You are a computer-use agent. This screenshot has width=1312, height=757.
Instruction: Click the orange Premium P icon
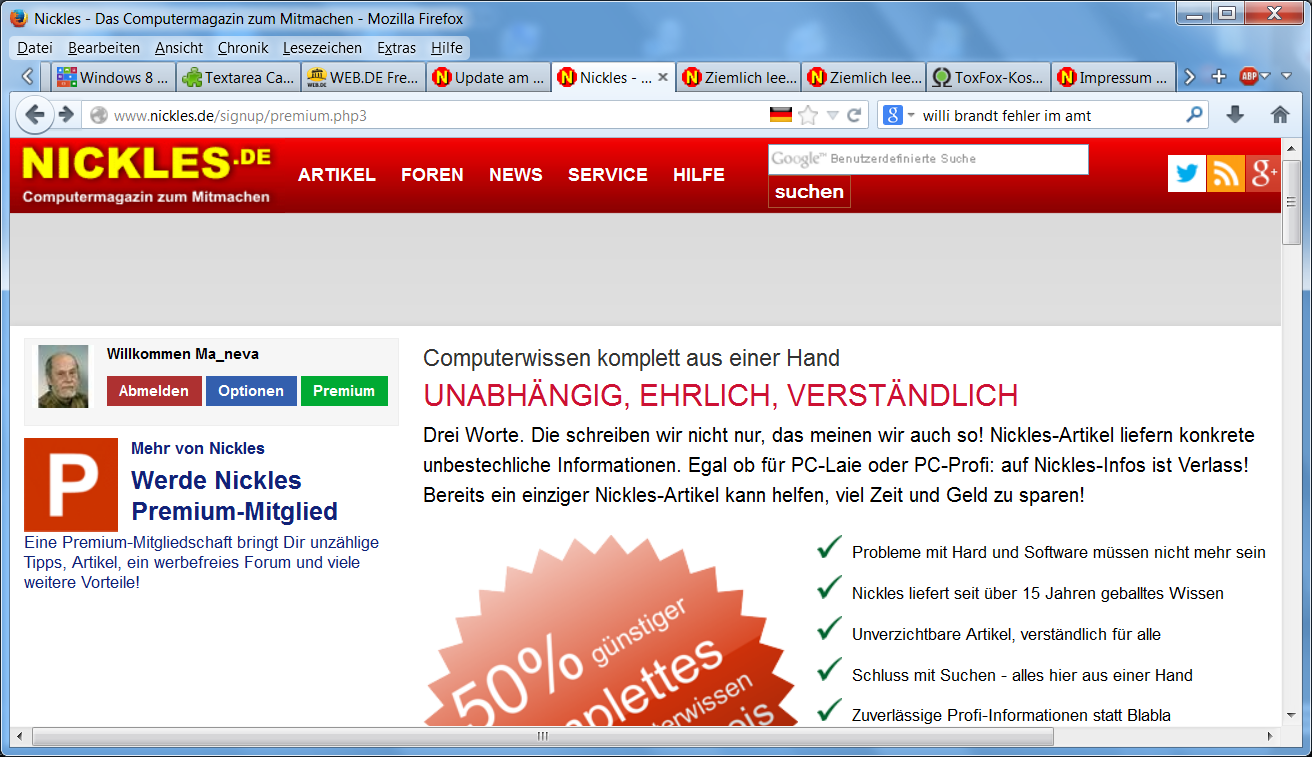point(71,485)
